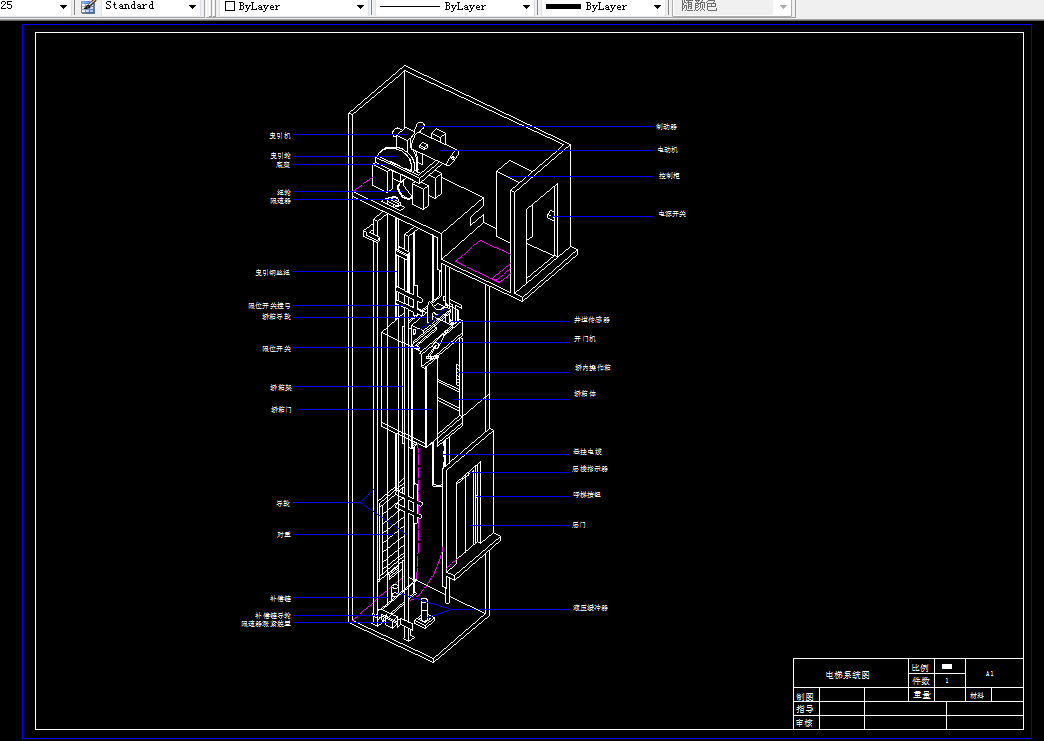The width and height of the screenshot is (1044, 741).
Task: Click the A1 sheet size cell
Action: 989,674
